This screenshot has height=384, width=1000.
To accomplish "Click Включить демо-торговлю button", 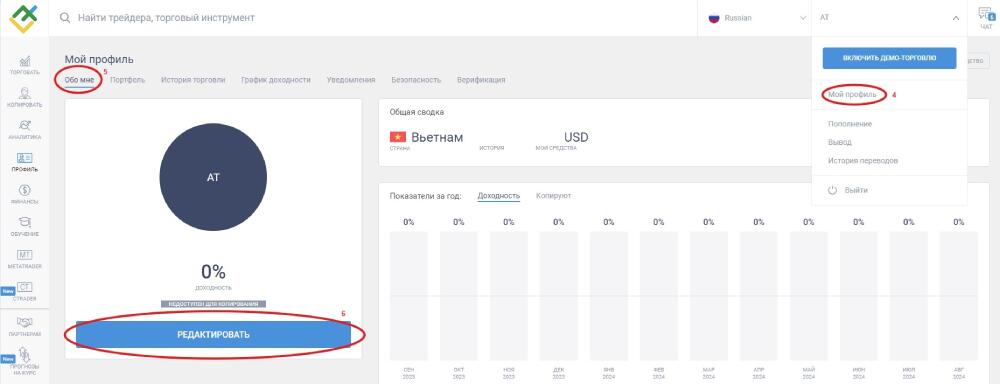I will 889,58.
